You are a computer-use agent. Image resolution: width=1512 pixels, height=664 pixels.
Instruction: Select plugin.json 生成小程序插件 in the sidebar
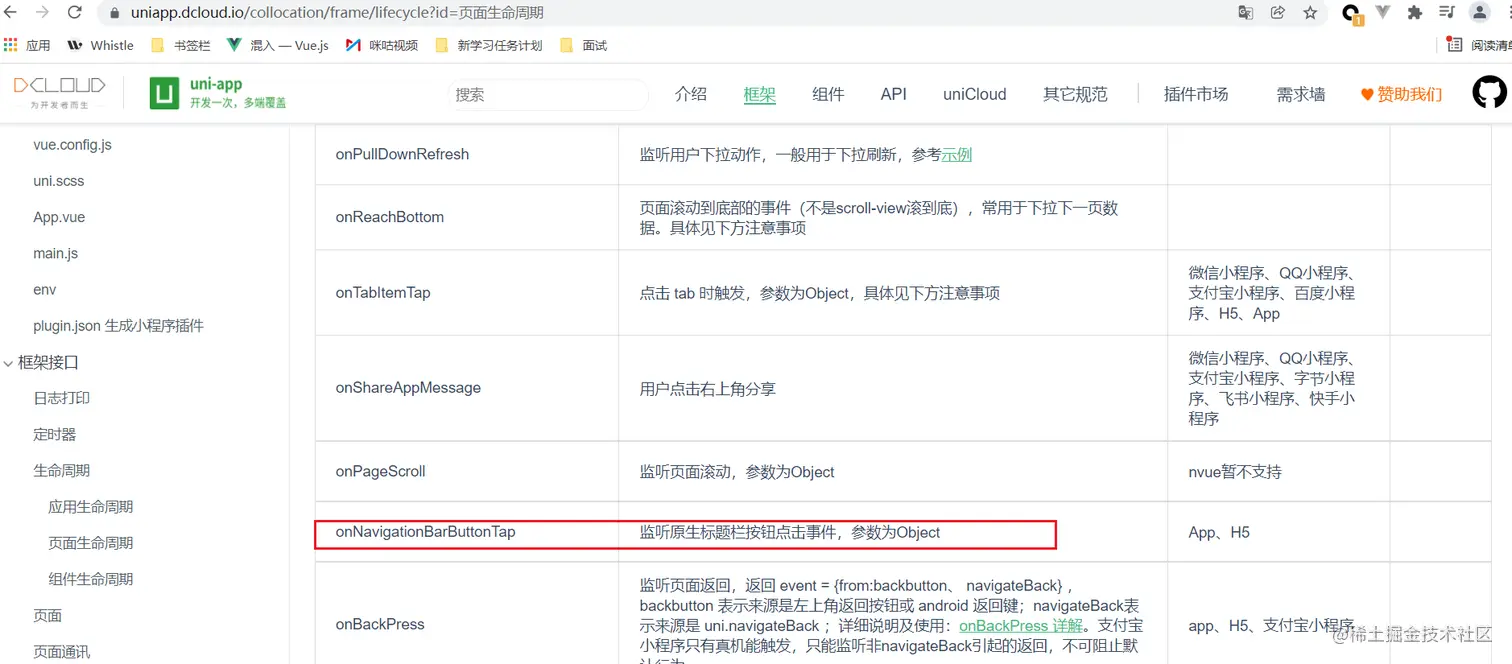point(118,326)
